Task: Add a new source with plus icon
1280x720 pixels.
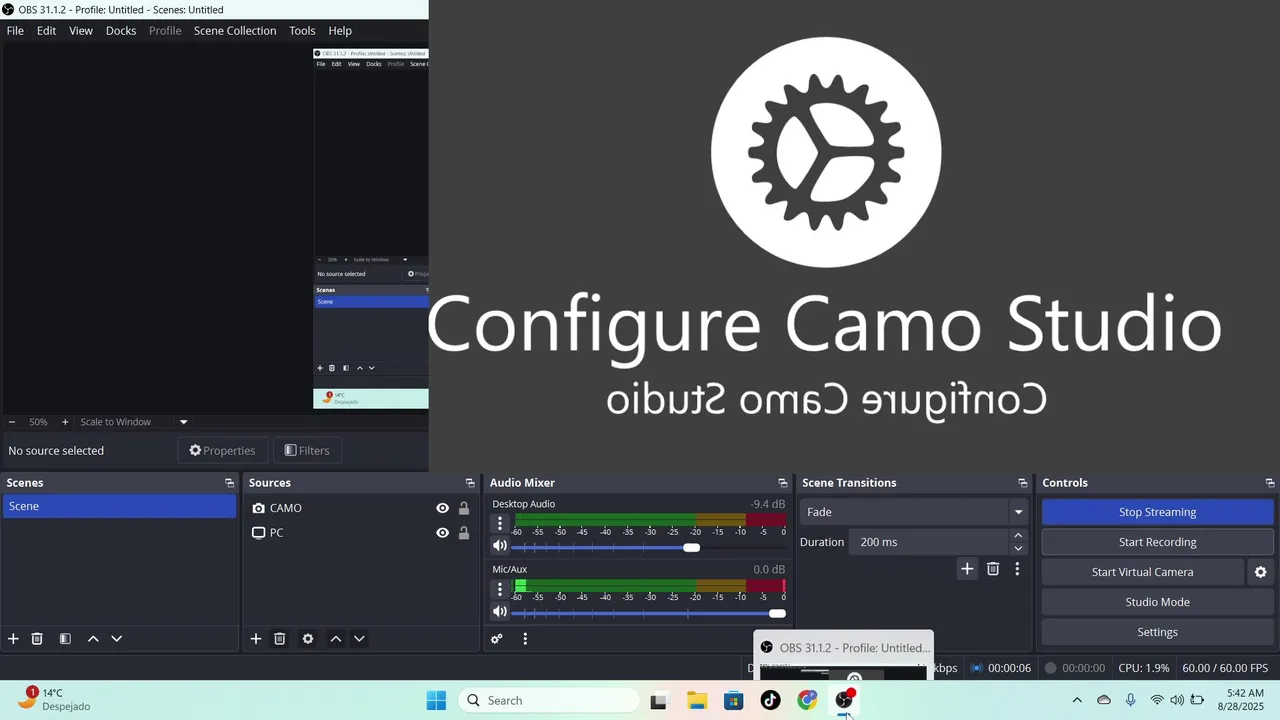Action: pyautogui.click(x=256, y=639)
